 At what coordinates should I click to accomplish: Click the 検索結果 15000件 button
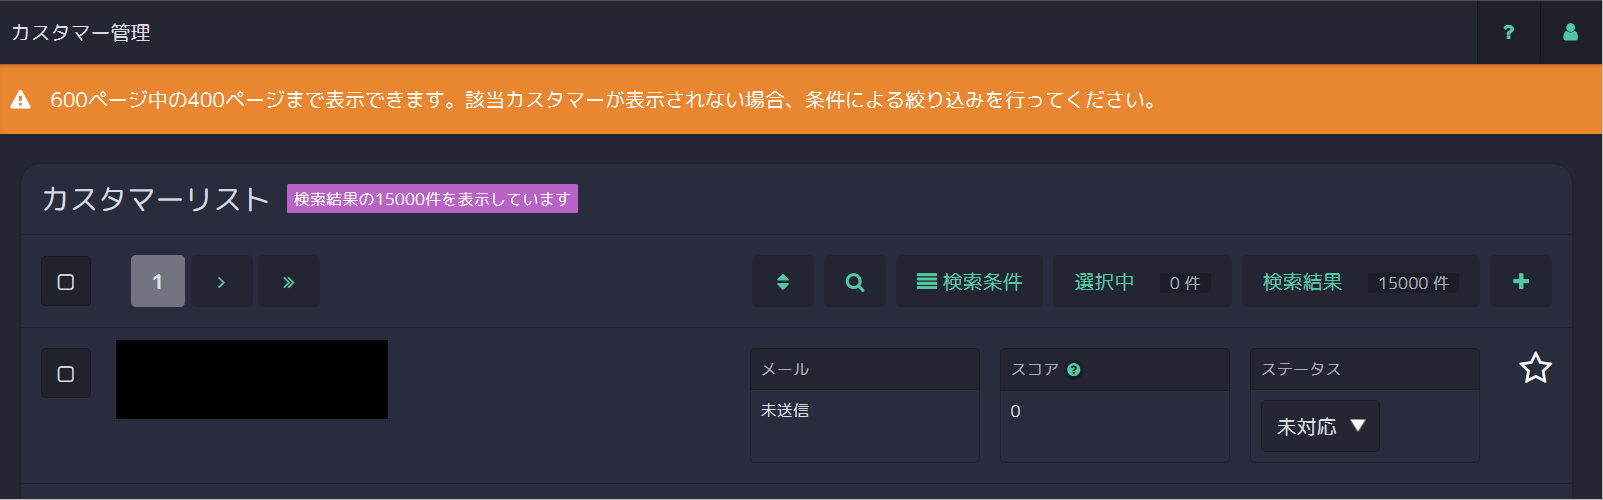pyautogui.click(x=1360, y=282)
